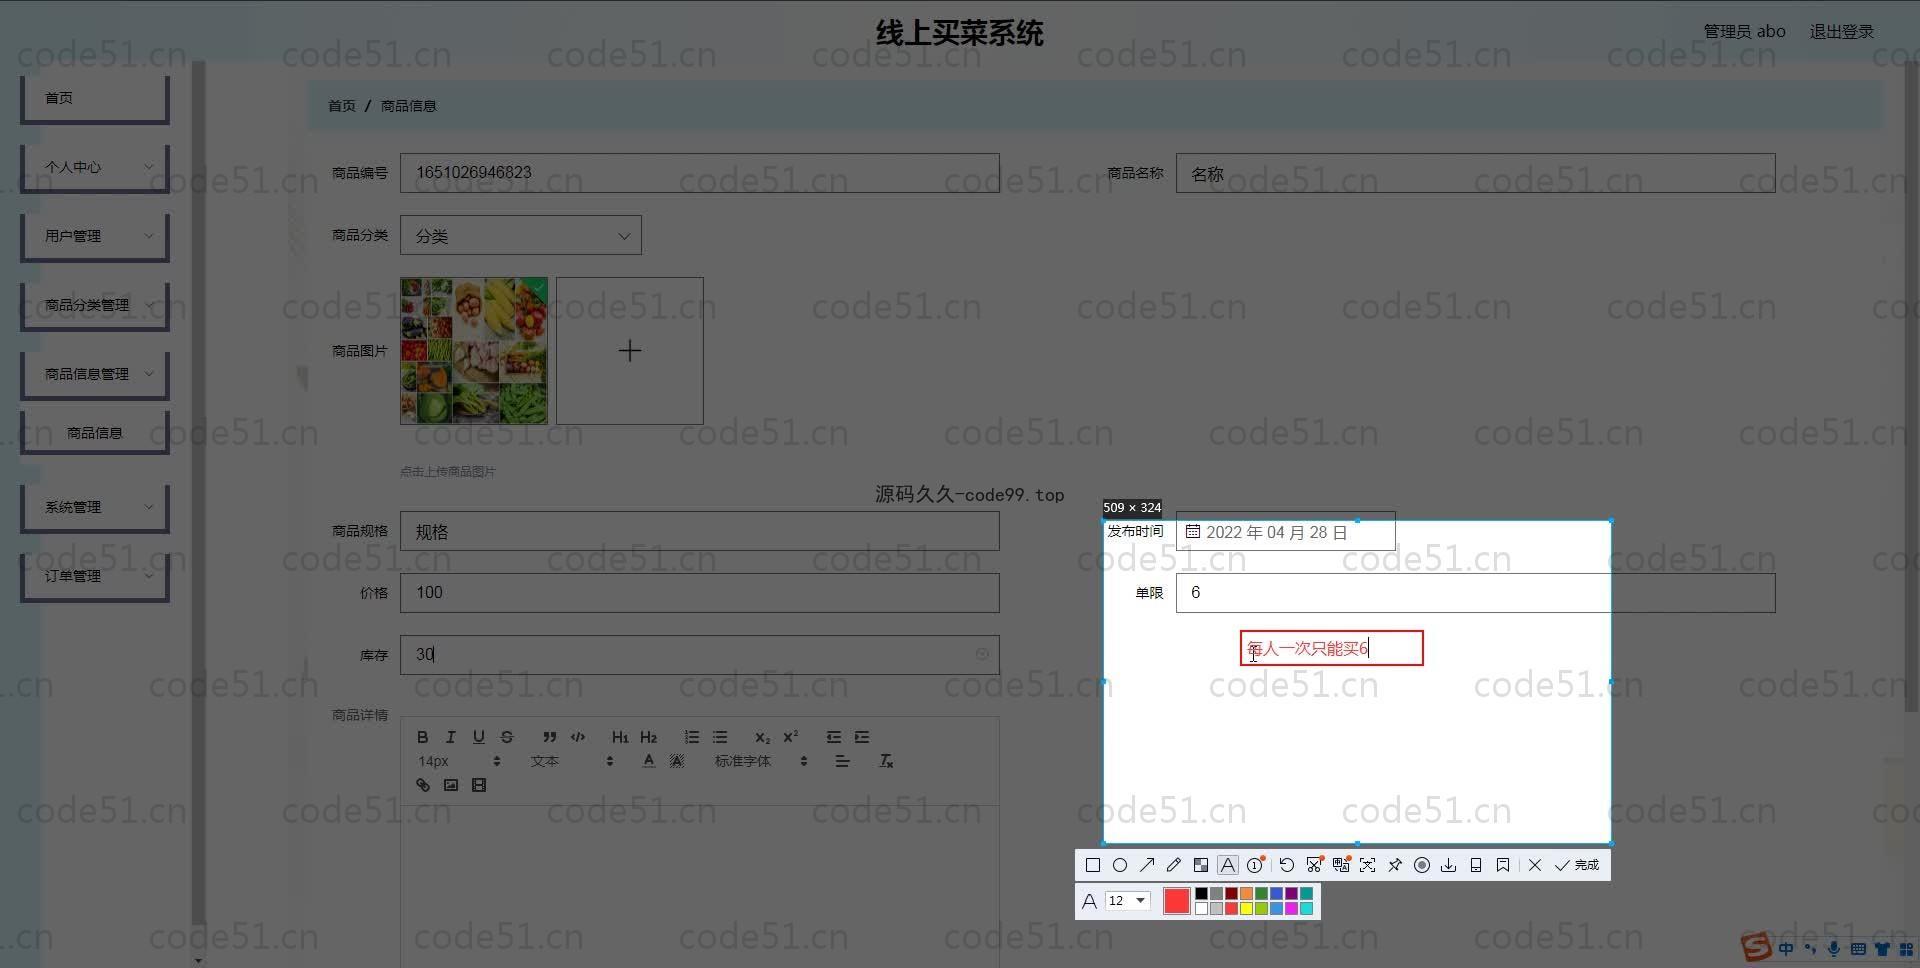The height and width of the screenshot is (968, 1920).
Task: Open the 文本 heading style picker
Action: point(572,761)
